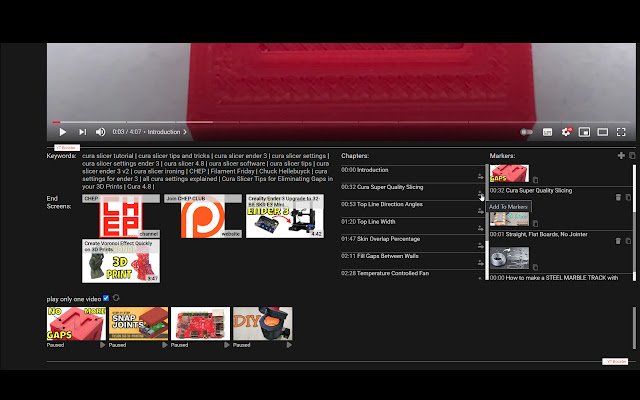640x400 pixels.
Task: Click the Markers list scrollbar
Action: coord(634,222)
